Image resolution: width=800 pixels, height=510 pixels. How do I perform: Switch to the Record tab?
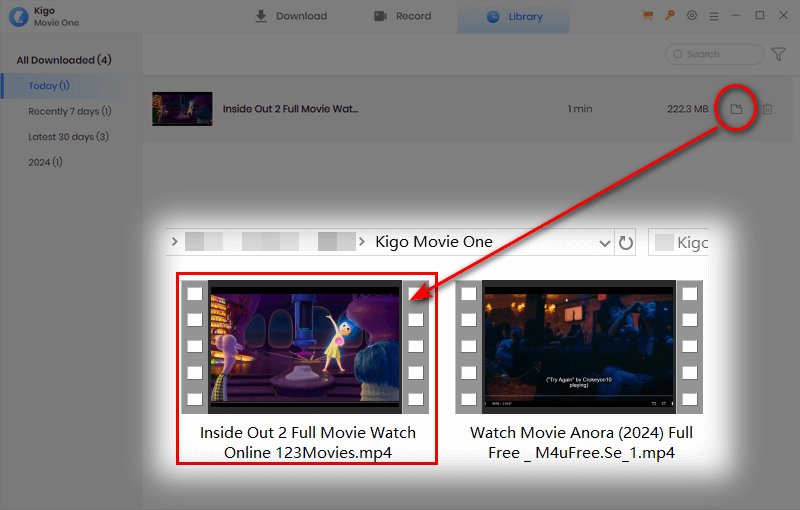pyautogui.click(x=403, y=16)
